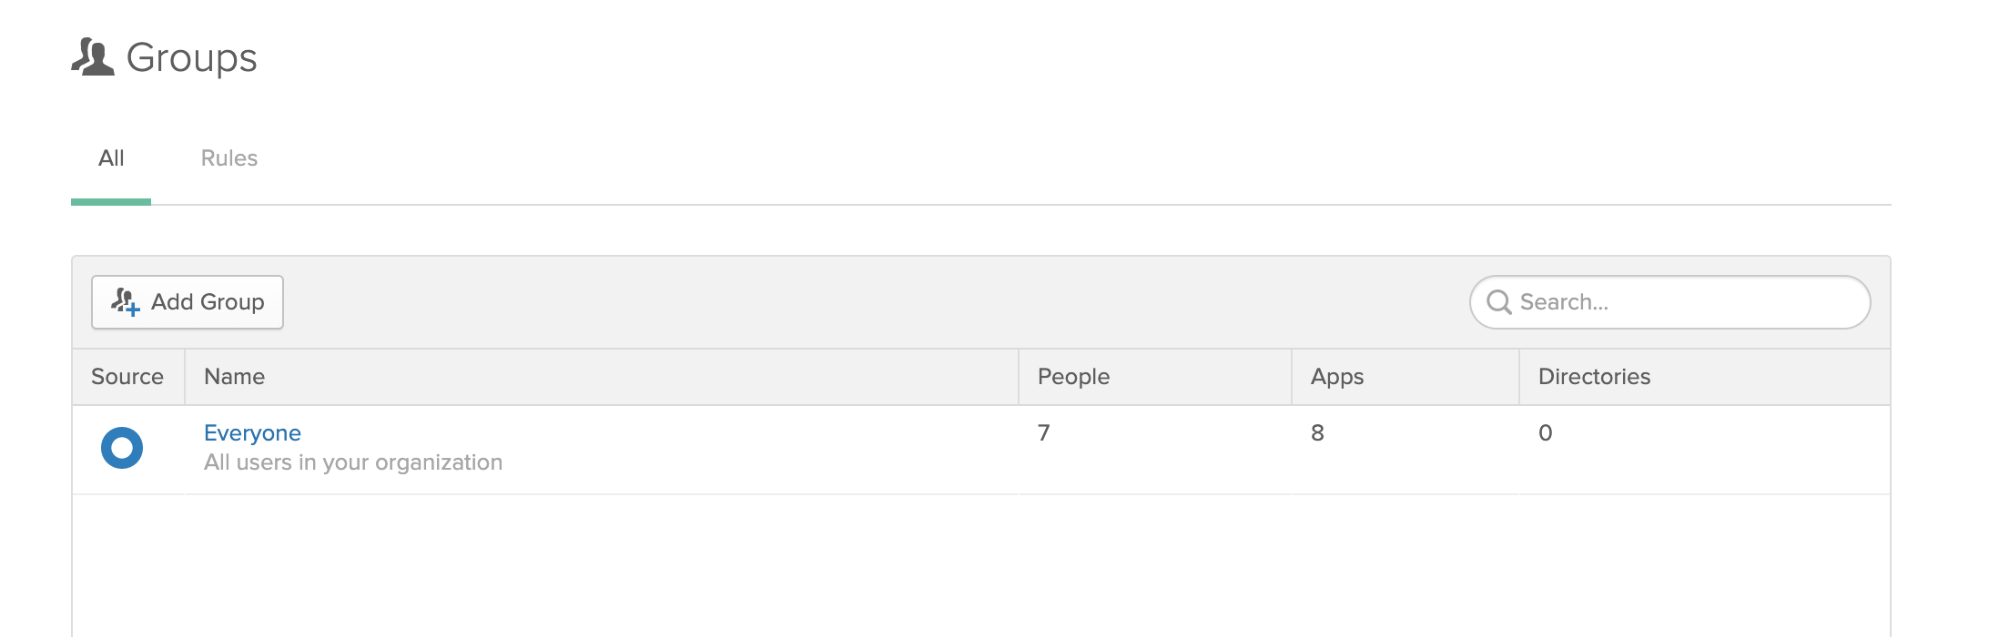Screen dimensions: 1999x638
Task: Click the People count 7 for Everyone
Action: click(x=1043, y=433)
